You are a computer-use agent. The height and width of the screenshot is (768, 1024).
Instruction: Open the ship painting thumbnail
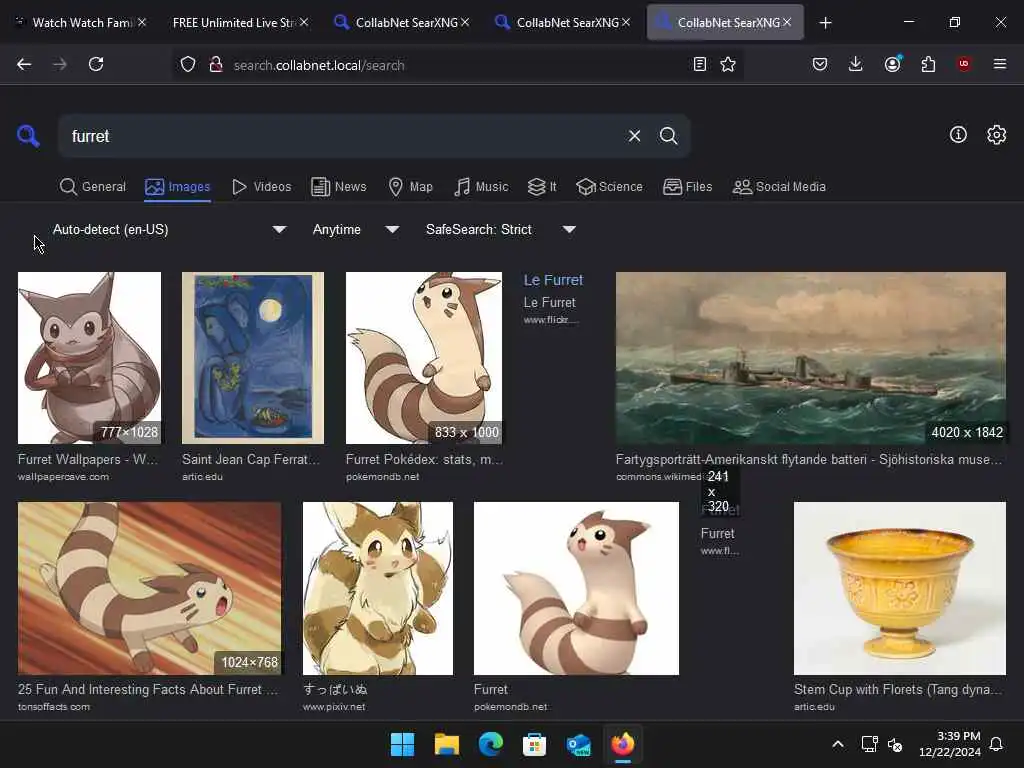[x=810, y=358]
